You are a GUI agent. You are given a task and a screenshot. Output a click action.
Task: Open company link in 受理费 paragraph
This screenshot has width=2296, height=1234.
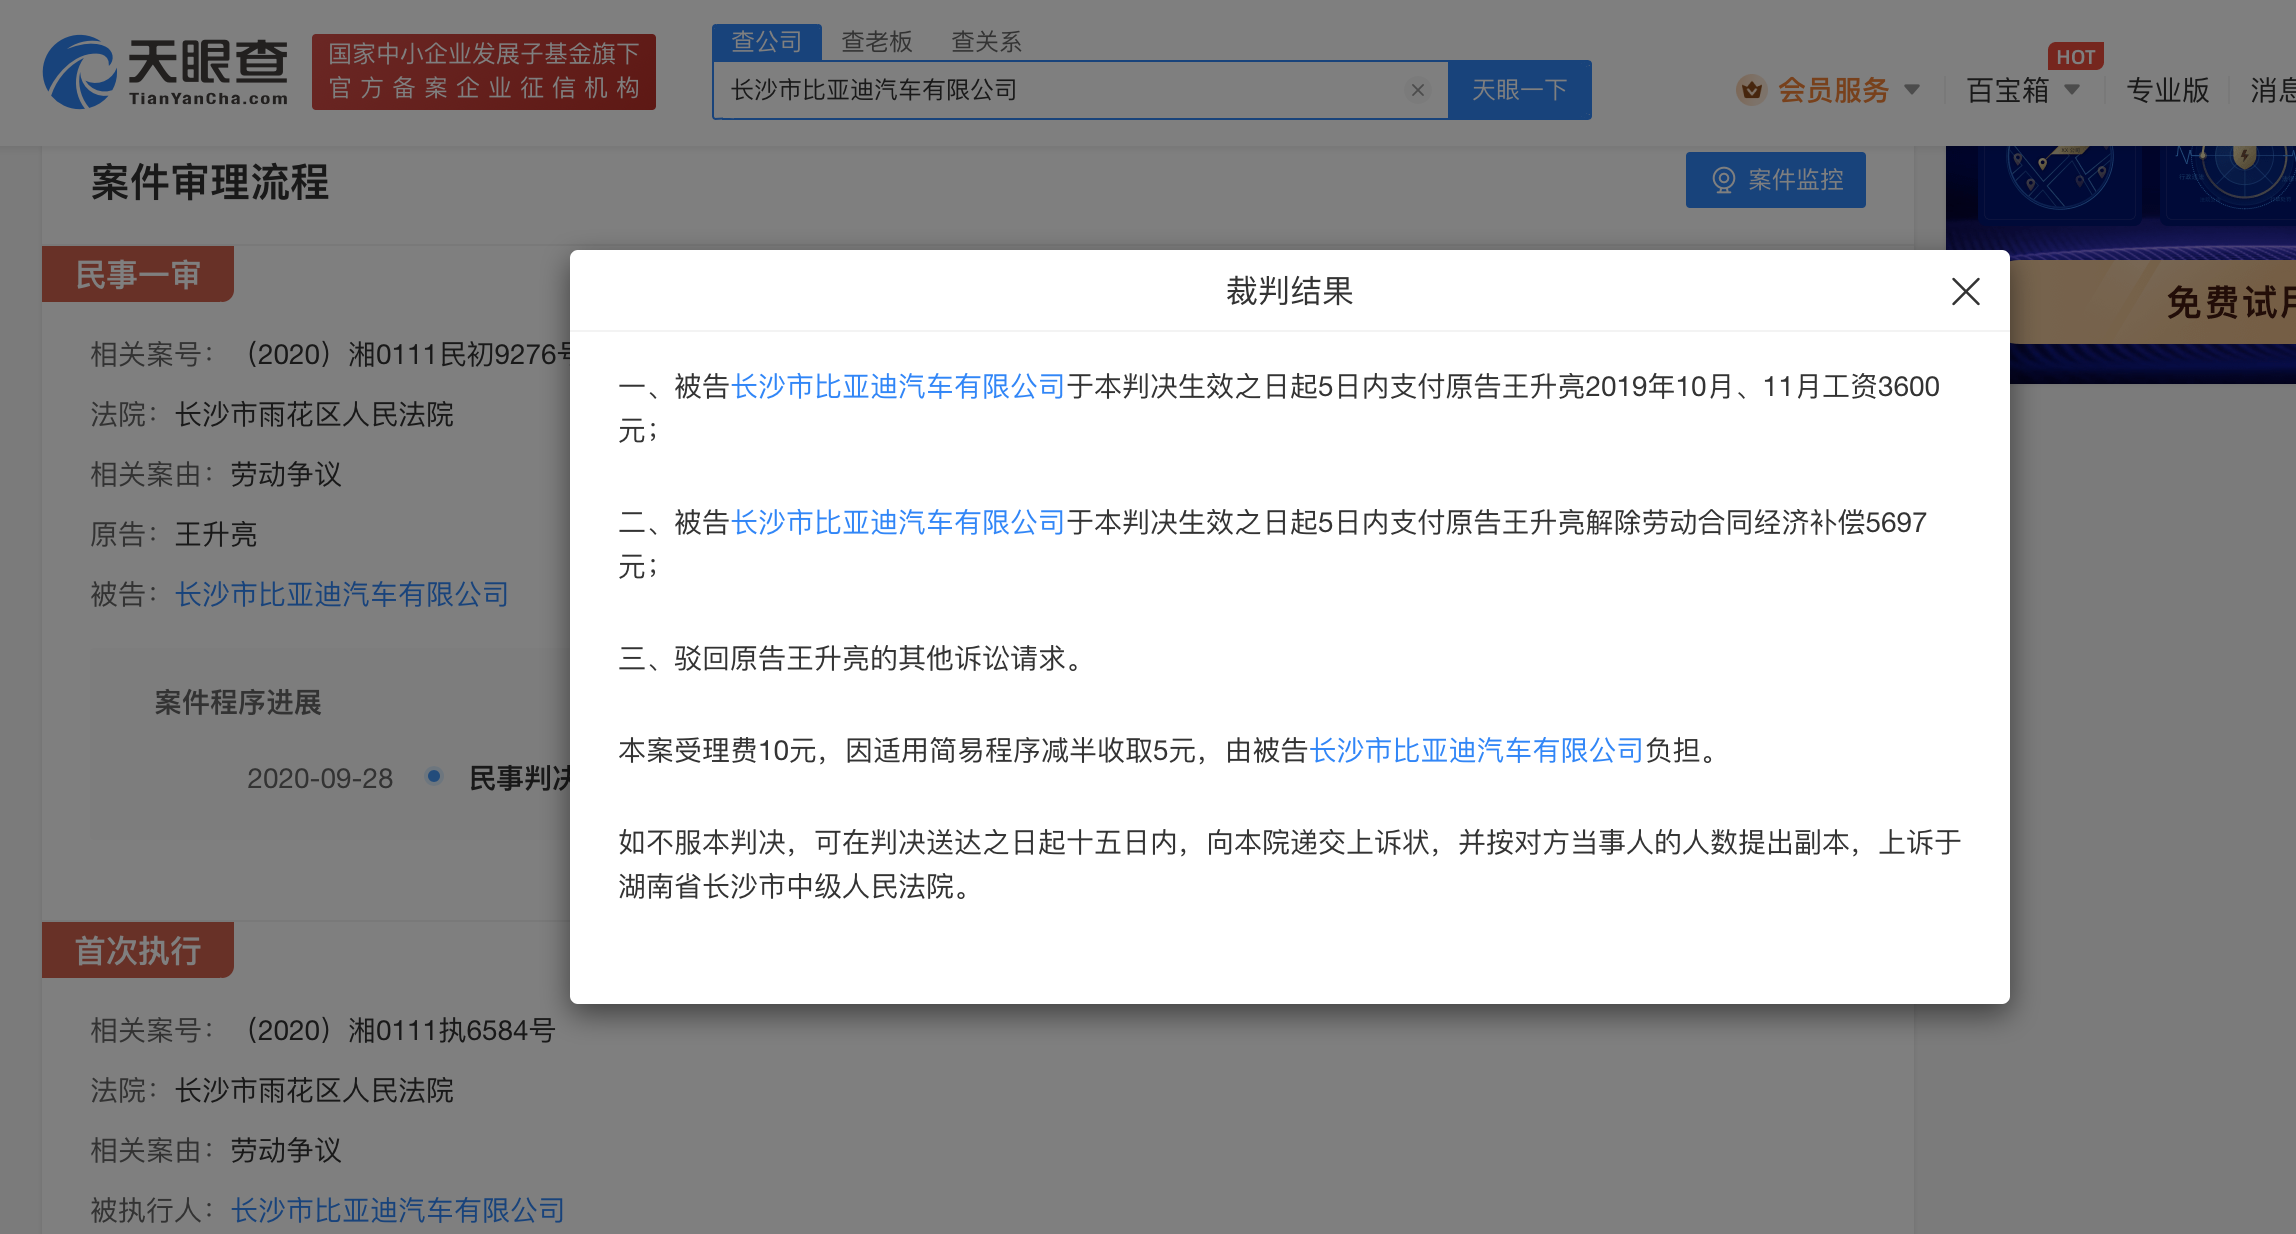1476,751
